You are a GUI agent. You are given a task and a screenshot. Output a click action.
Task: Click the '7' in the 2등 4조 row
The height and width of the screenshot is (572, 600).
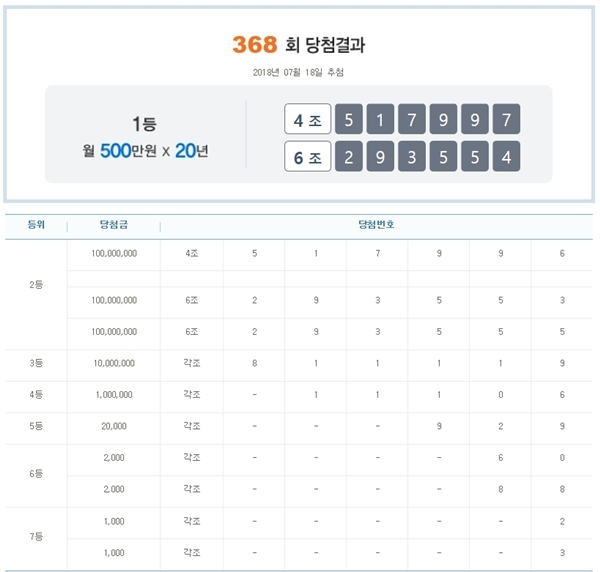pos(378,253)
